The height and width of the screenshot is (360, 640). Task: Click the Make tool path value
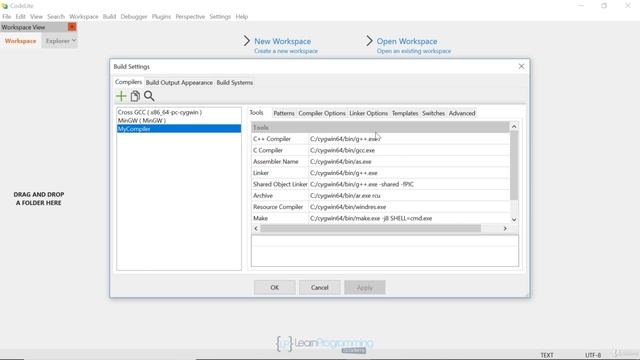409,218
